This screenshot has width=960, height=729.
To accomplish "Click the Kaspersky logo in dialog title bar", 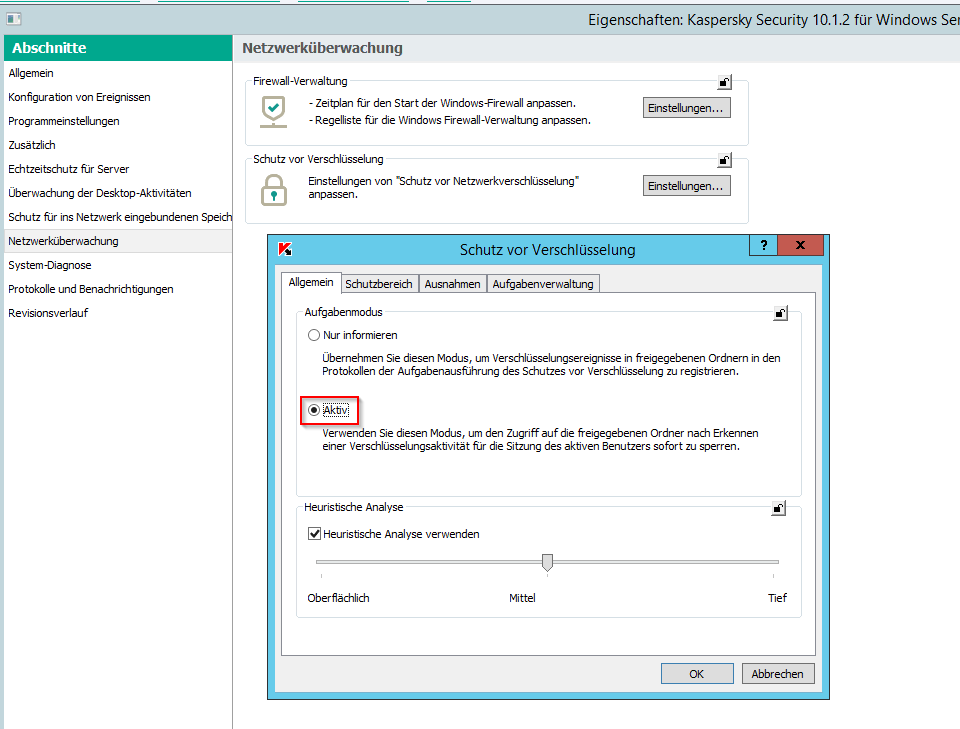I will (x=285, y=249).
